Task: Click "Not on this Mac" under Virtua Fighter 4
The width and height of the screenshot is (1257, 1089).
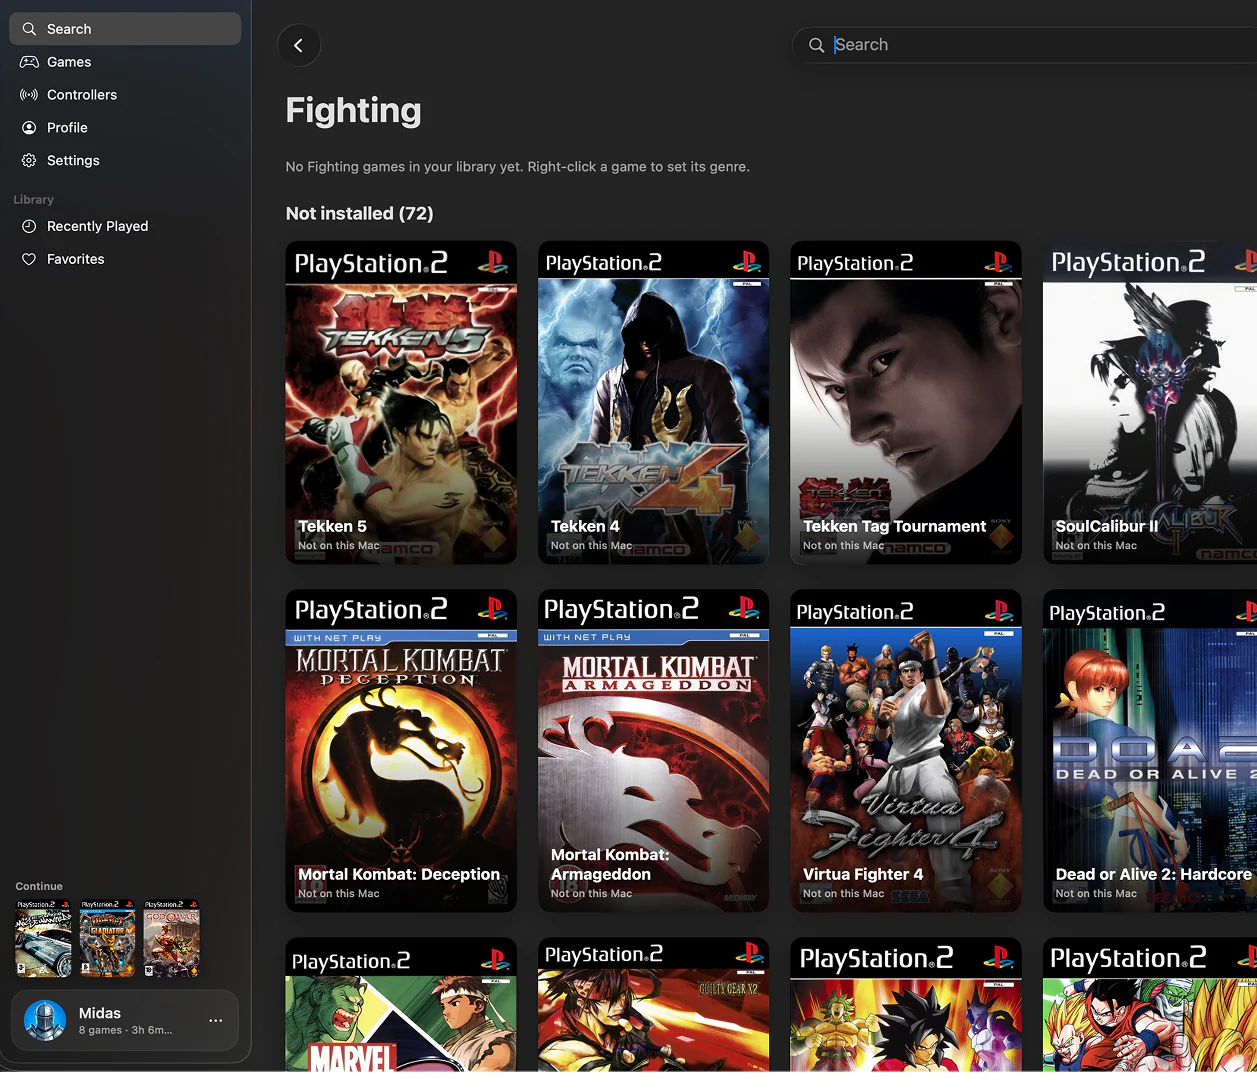Action: point(843,894)
